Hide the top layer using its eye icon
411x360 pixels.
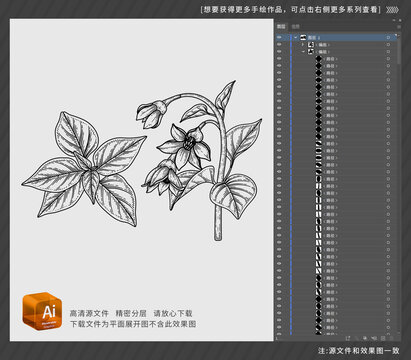(x=279, y=38)
